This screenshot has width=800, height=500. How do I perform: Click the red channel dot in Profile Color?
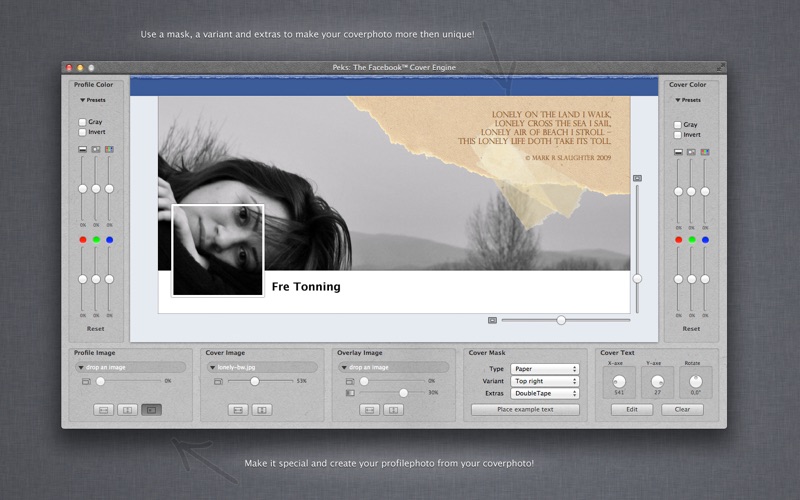tap(83, 240)
